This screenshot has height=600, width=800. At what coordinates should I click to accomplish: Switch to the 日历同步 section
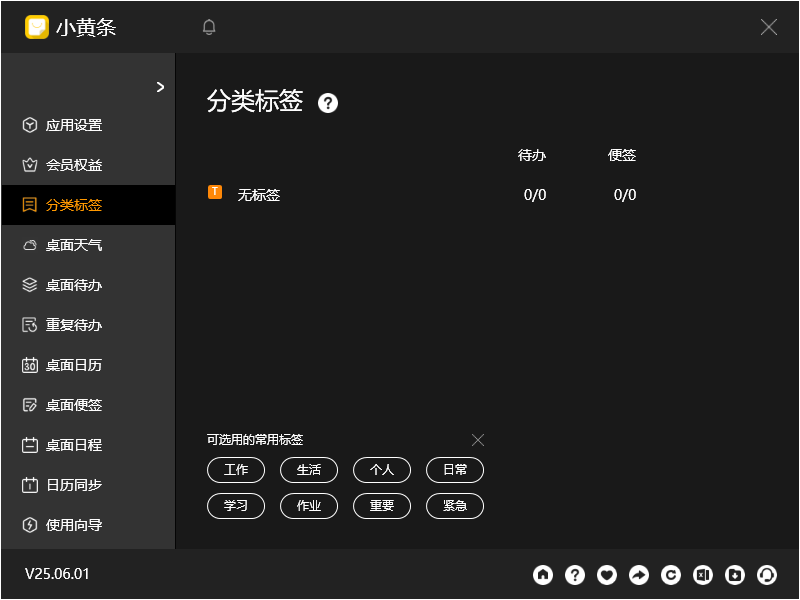point(80,485)
